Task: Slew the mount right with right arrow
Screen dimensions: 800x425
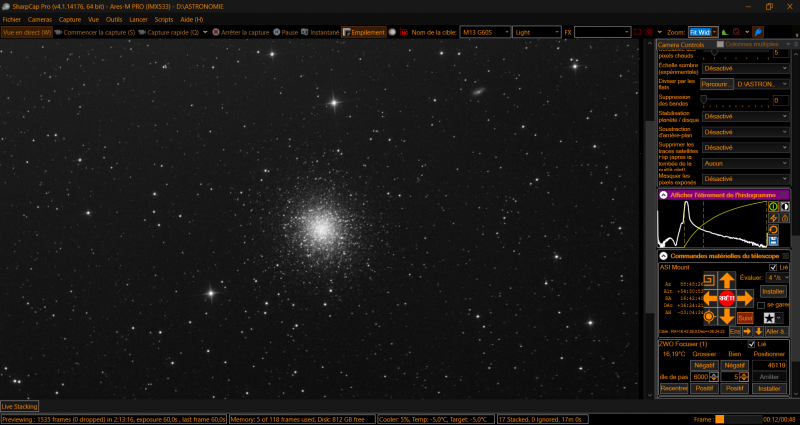Action: 744,298
